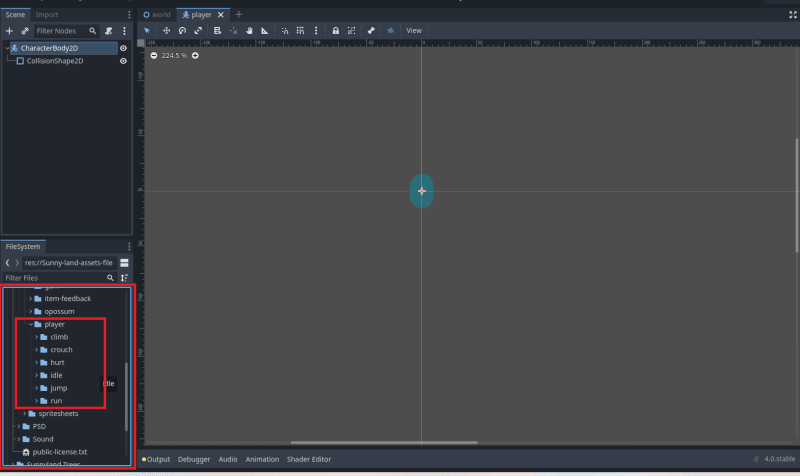Viewport: 800px width, 476px height.
Task: Add a new scene tab with plus
Action: (239, 15)
